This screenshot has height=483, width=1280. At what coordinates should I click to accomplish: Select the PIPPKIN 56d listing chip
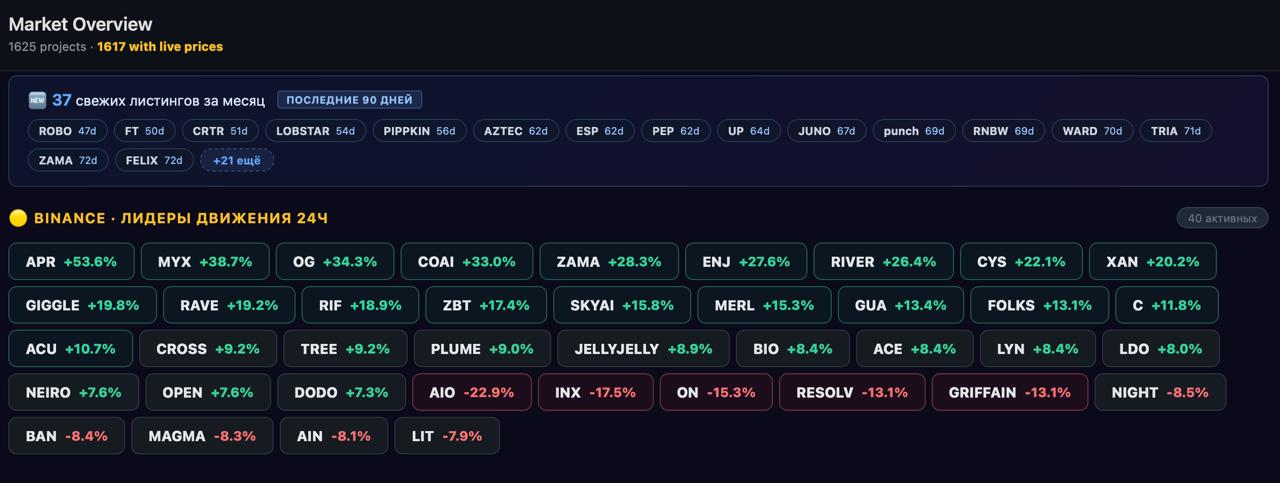(419, 131)
